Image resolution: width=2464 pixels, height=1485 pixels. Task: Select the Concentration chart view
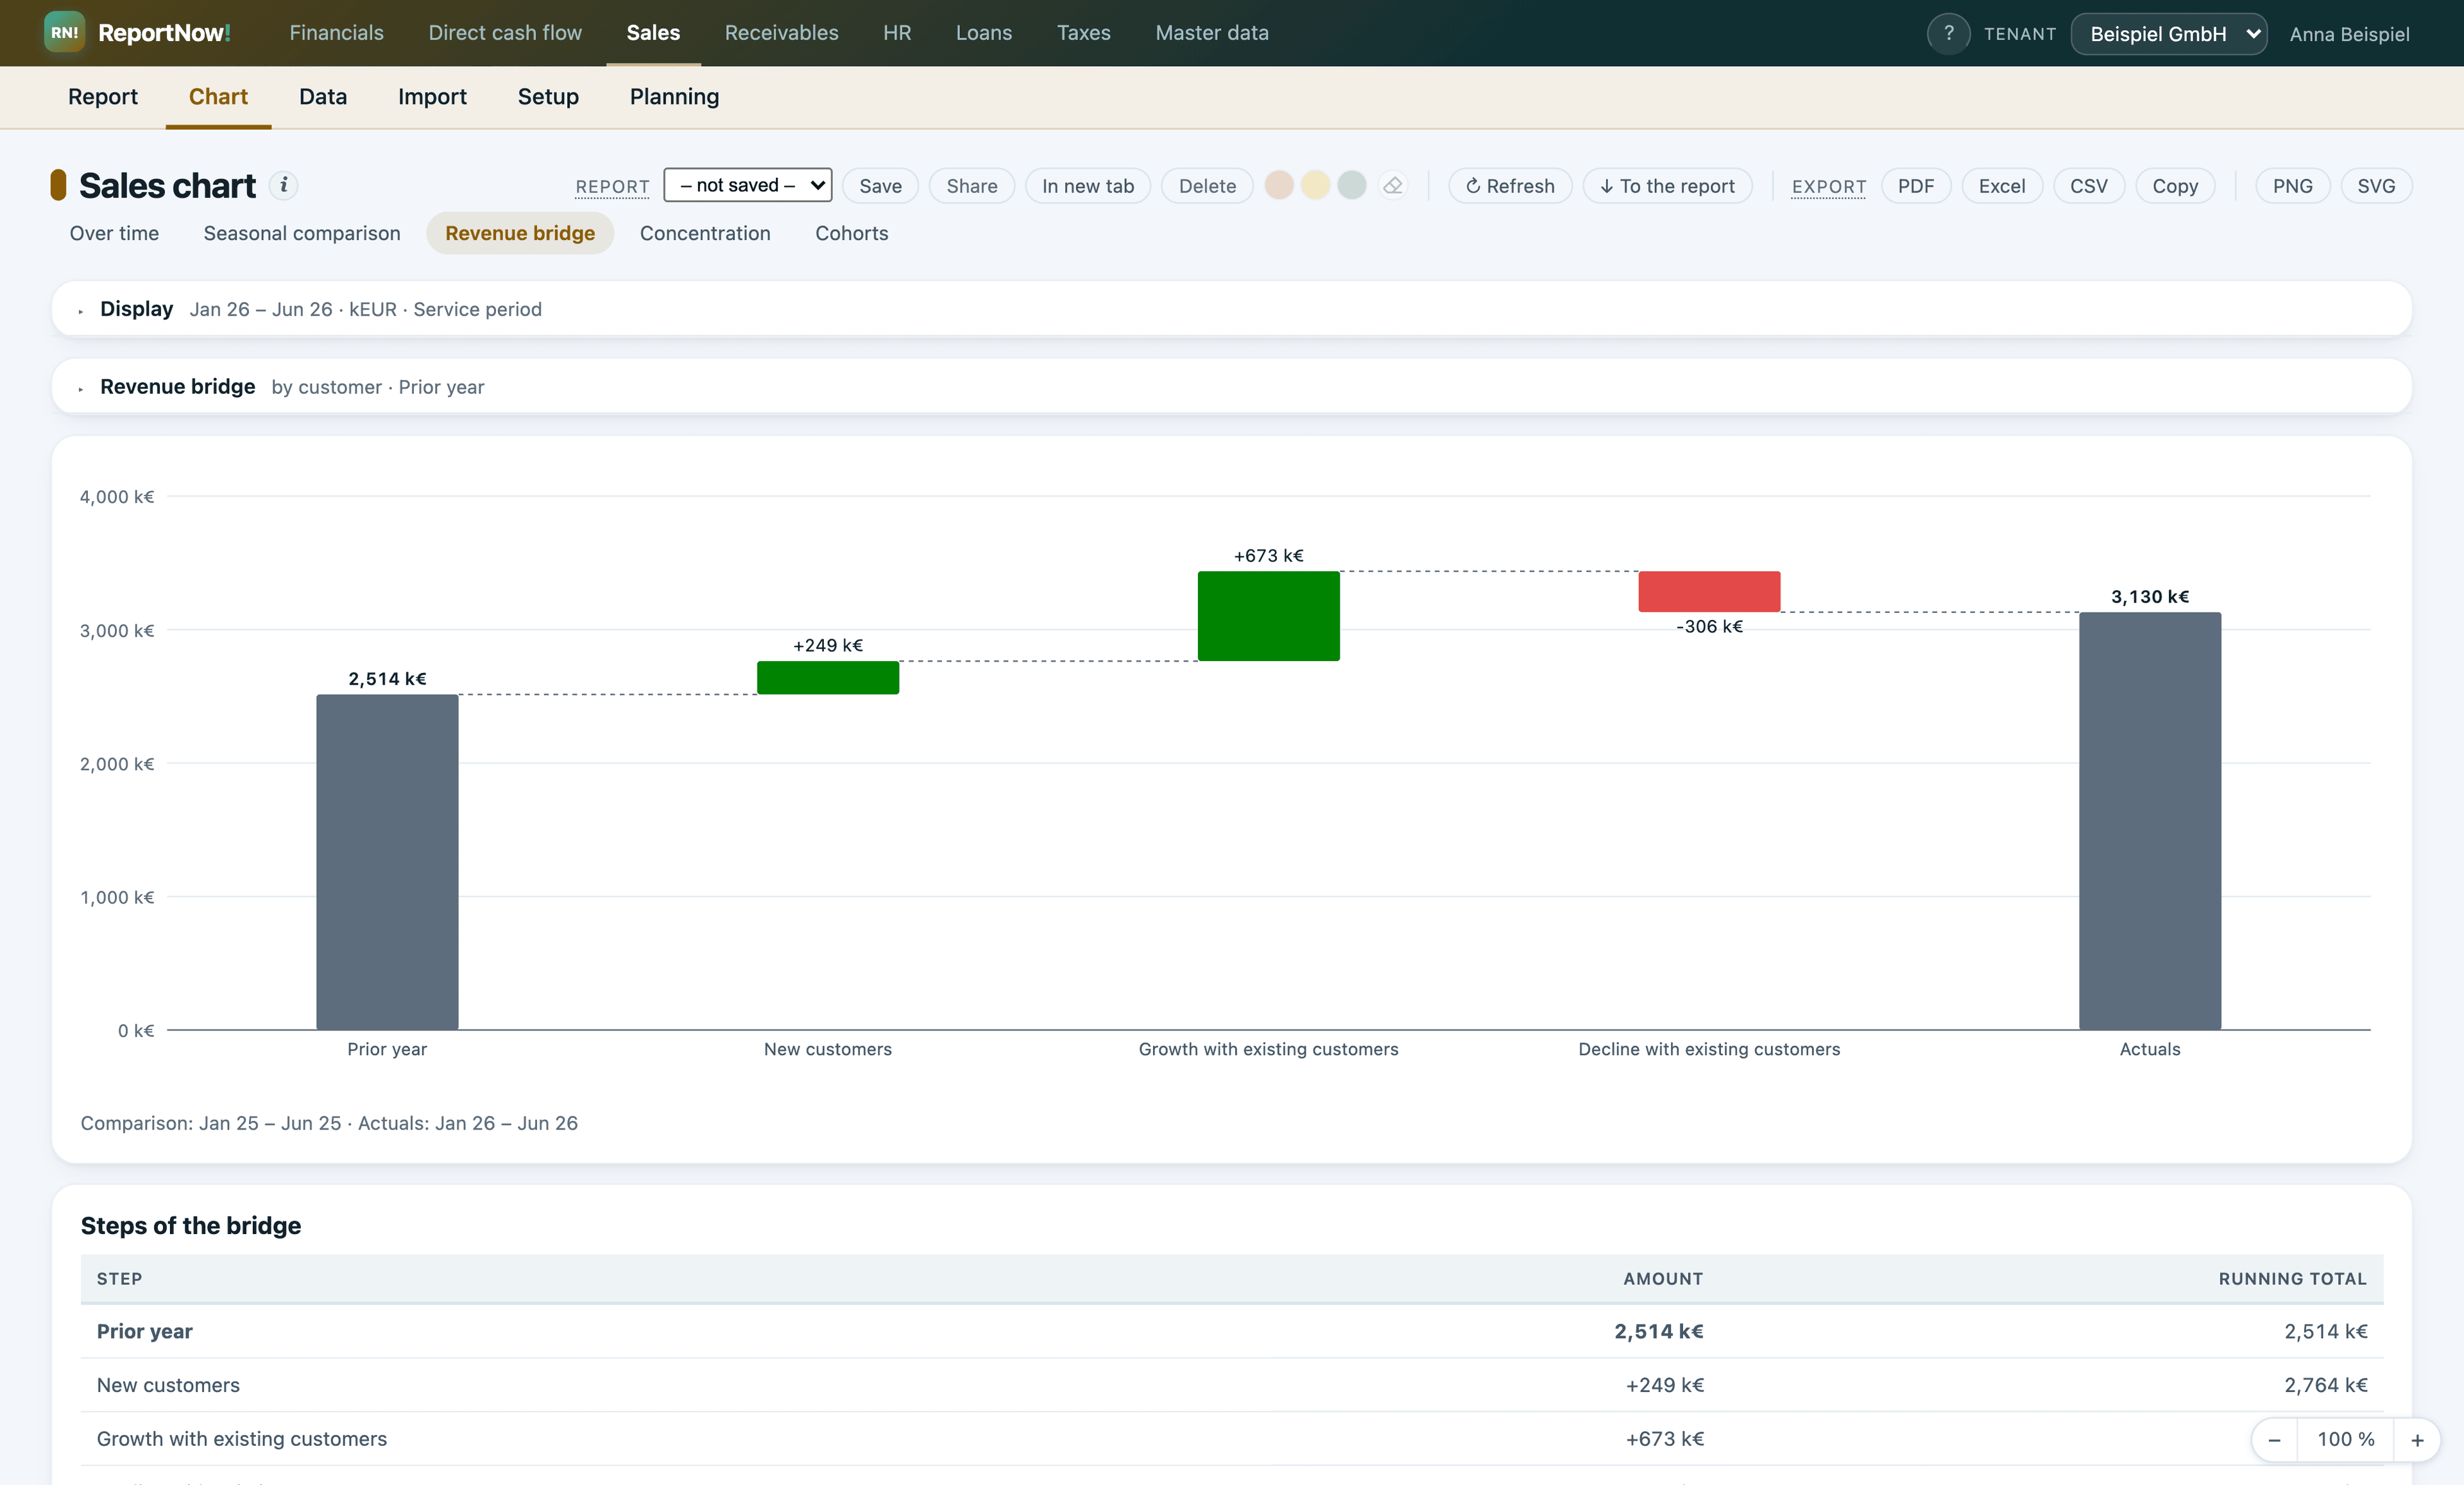pyautogui.click(x=705, y=233)
